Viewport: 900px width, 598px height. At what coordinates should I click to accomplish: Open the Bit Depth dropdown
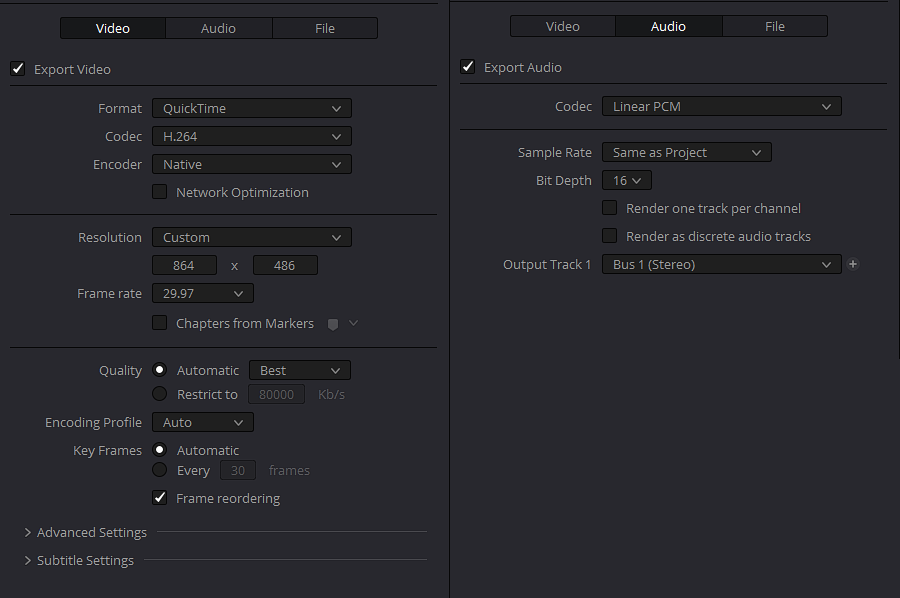(627, 181)
